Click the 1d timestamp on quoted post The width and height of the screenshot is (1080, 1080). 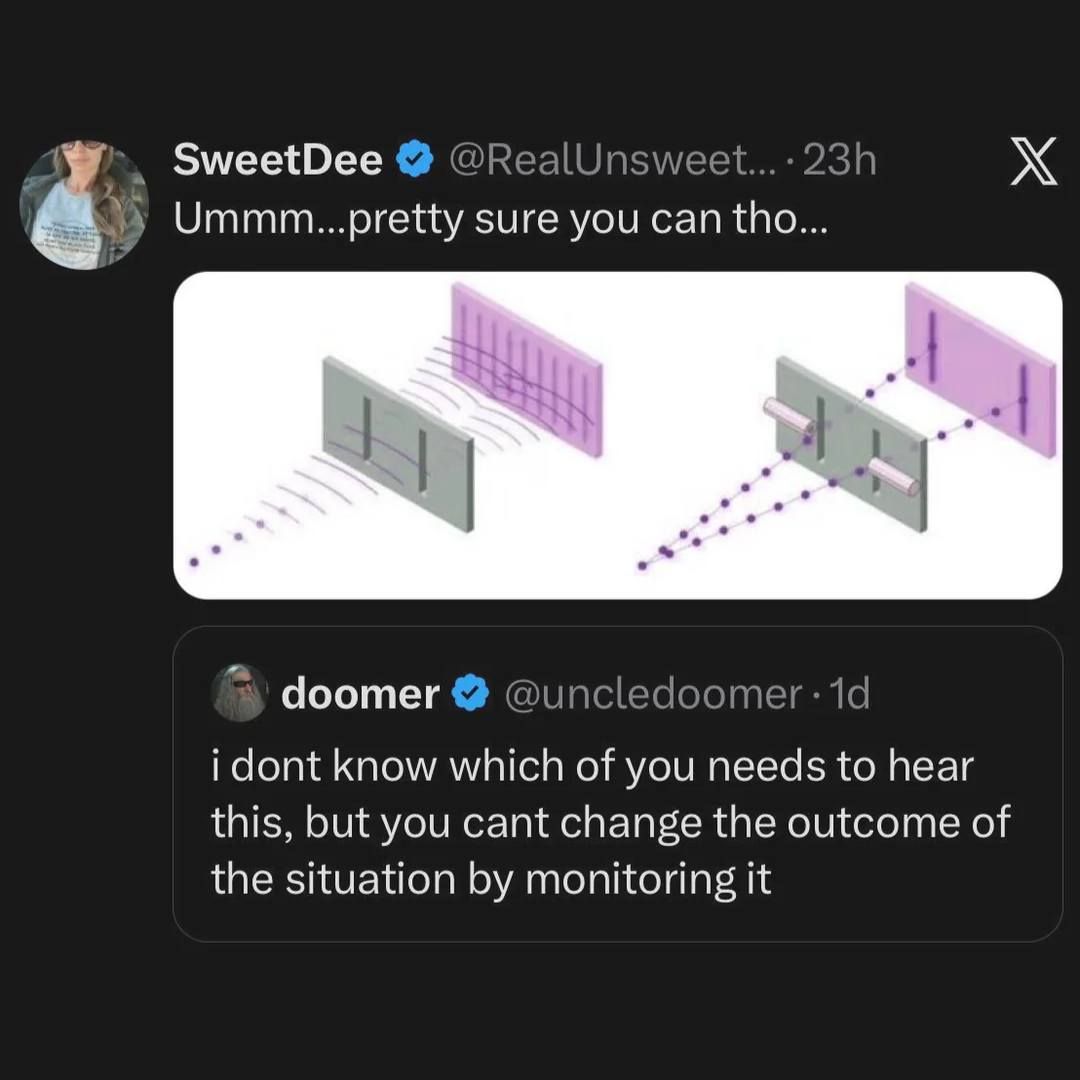[x=851, y=693]
